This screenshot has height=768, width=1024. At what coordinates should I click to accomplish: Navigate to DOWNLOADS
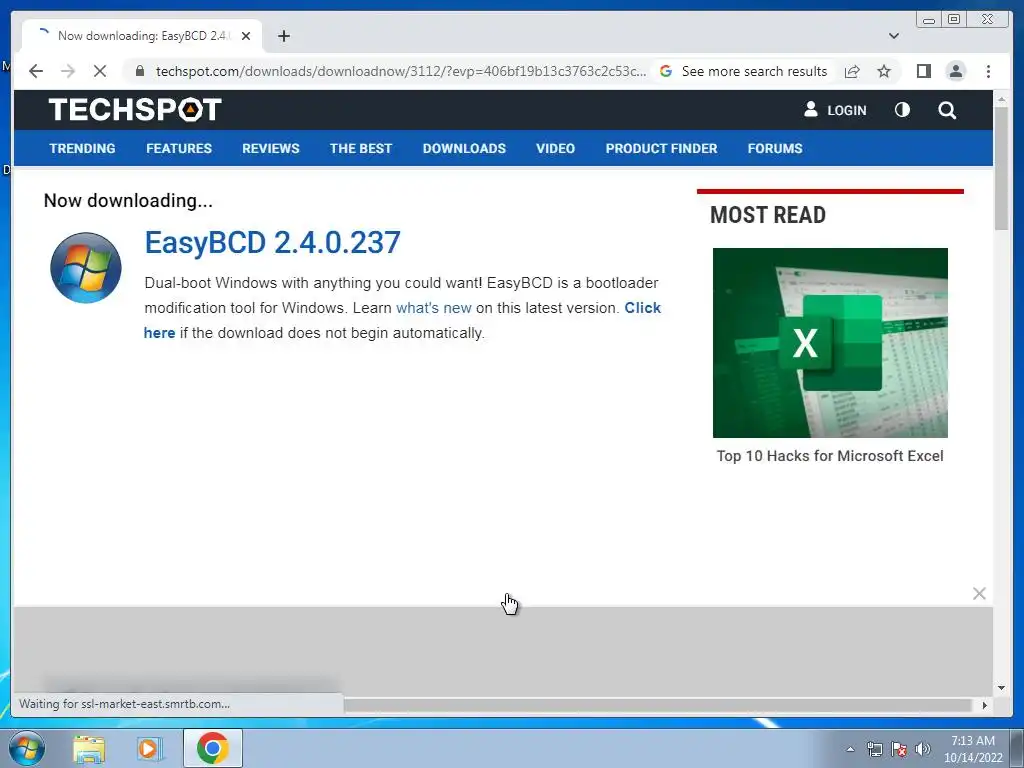[x=464, y=148]
